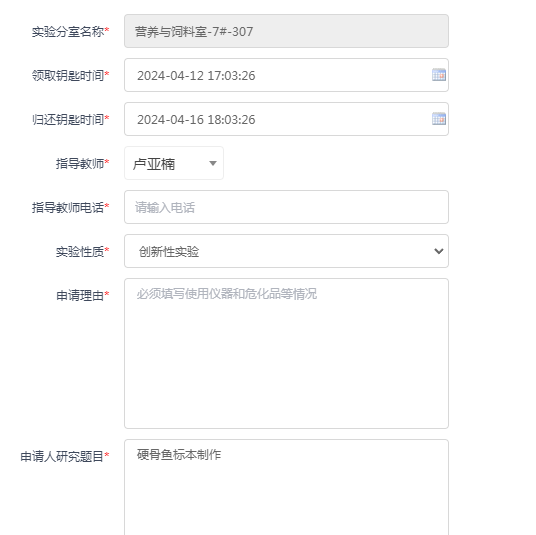The image size is (536, 535).
Task: Focus the 请输入电话 phone input
Action: point(286,207)
